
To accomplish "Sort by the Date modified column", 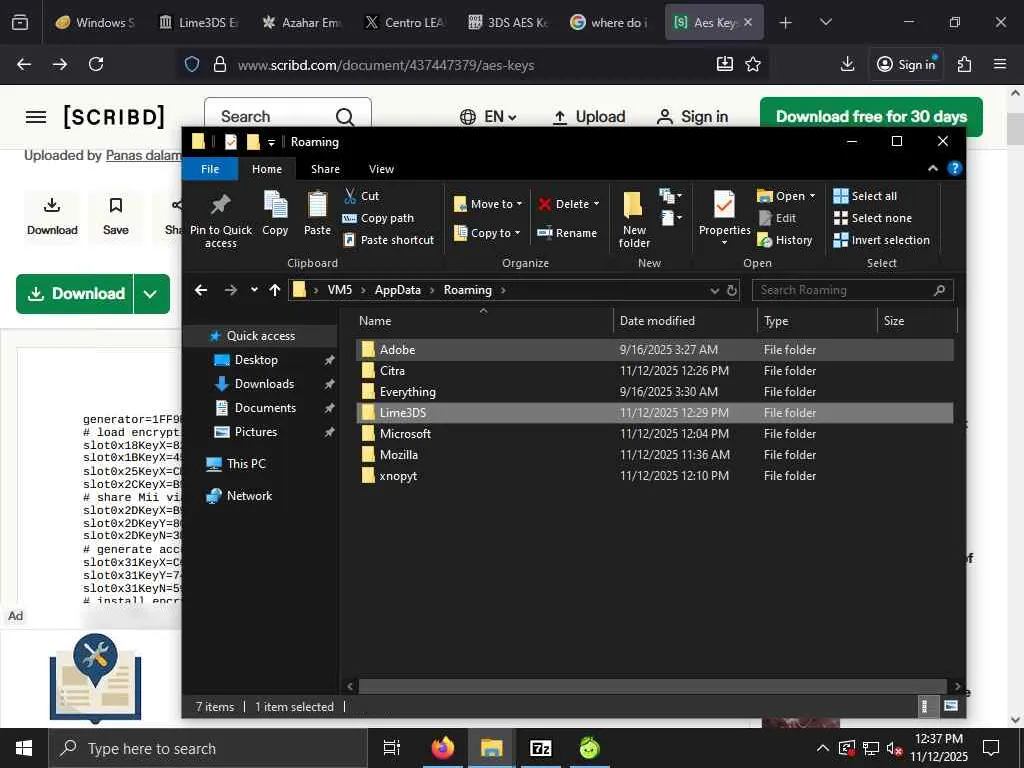I will click(685, 321).
